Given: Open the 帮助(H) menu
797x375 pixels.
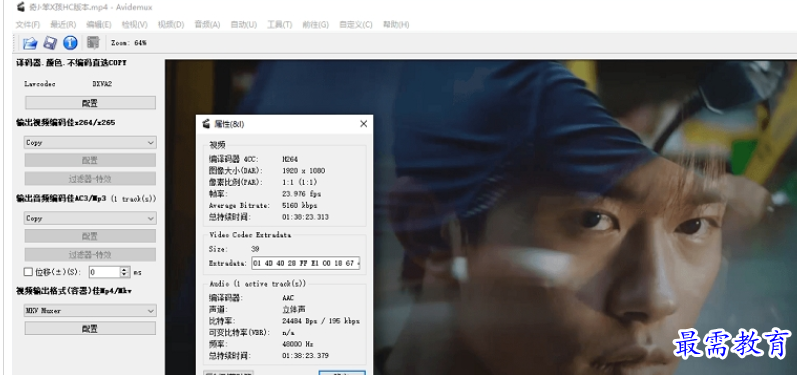Looking at the screenshot, I should pyautogui.click(x=396, y=24).
